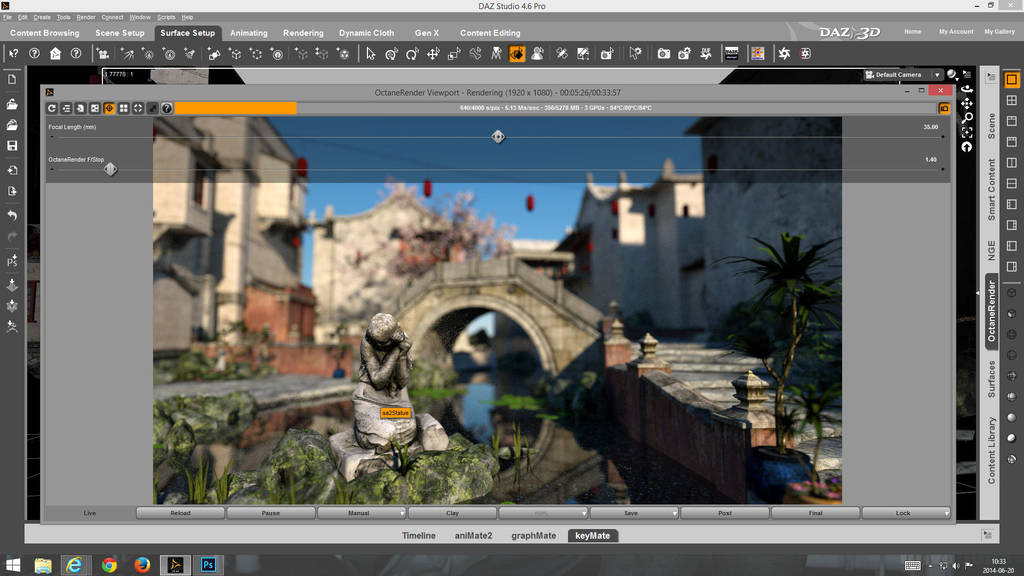Screen dimensions: 1024x576
Task: Click the sa2Statue label on the statue
Action: [x=396, y=410]
